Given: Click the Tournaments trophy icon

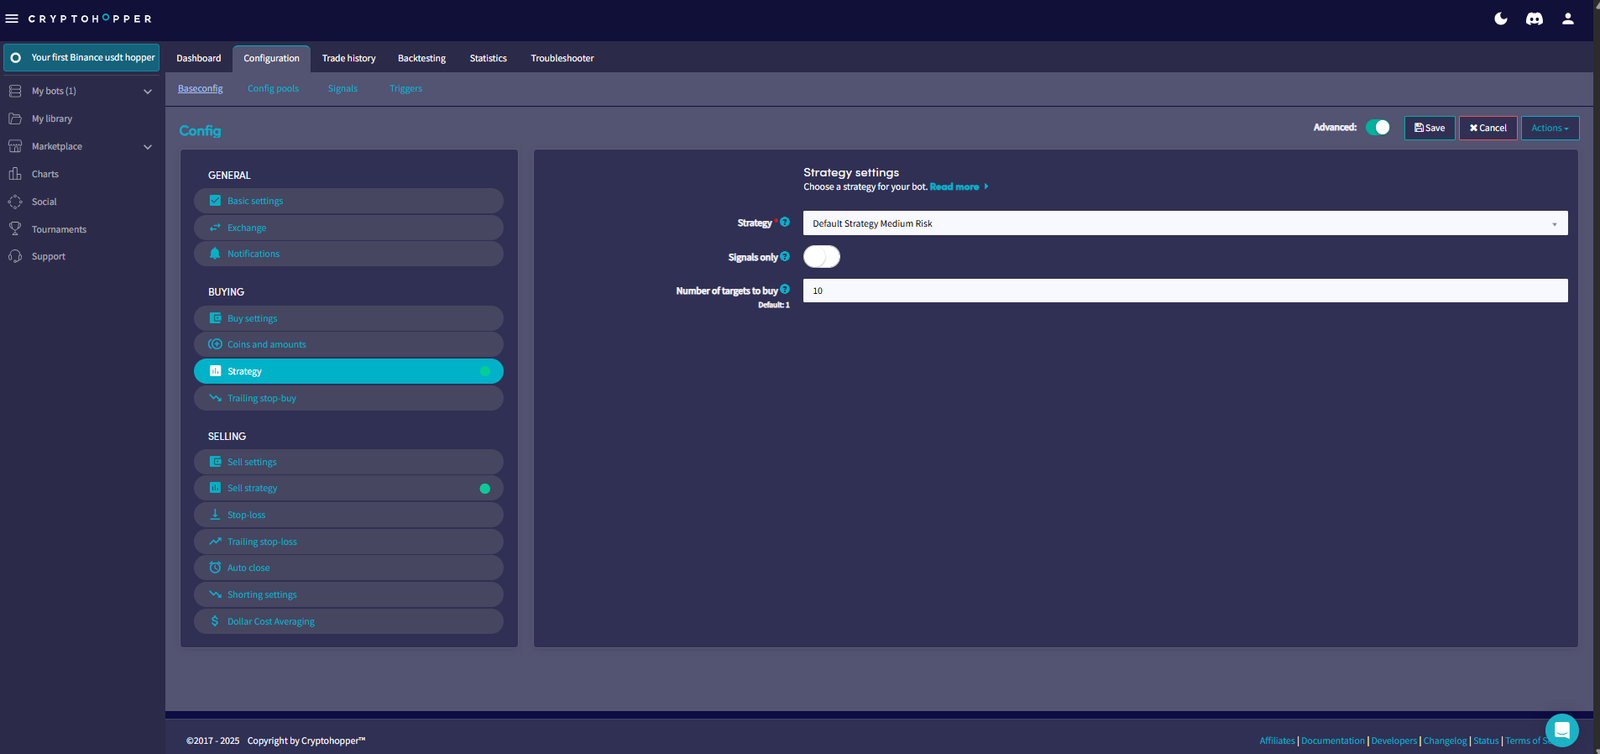Looking at the screenshot, I should 15,229.
